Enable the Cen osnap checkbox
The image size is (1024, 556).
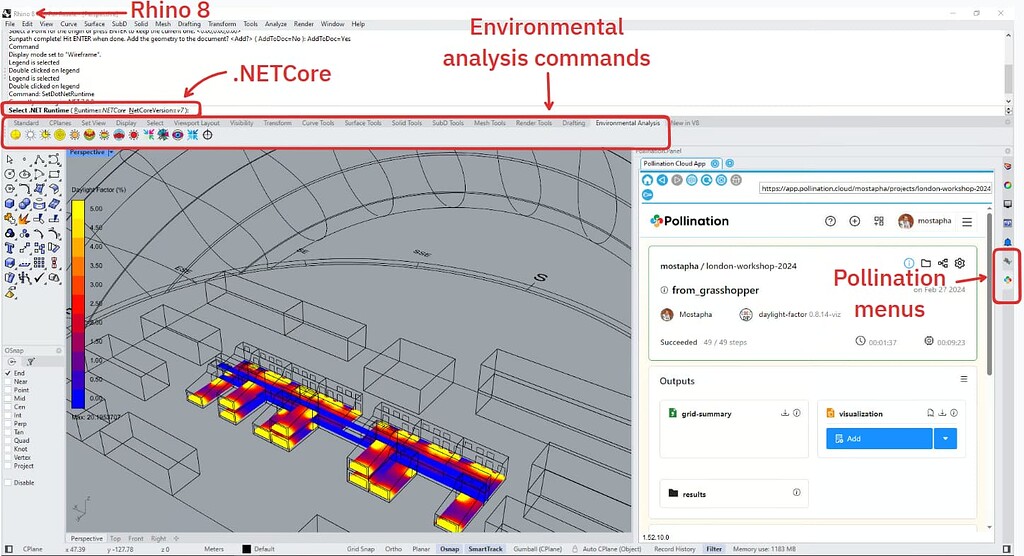pyautogui.click(x=8, y=407)
